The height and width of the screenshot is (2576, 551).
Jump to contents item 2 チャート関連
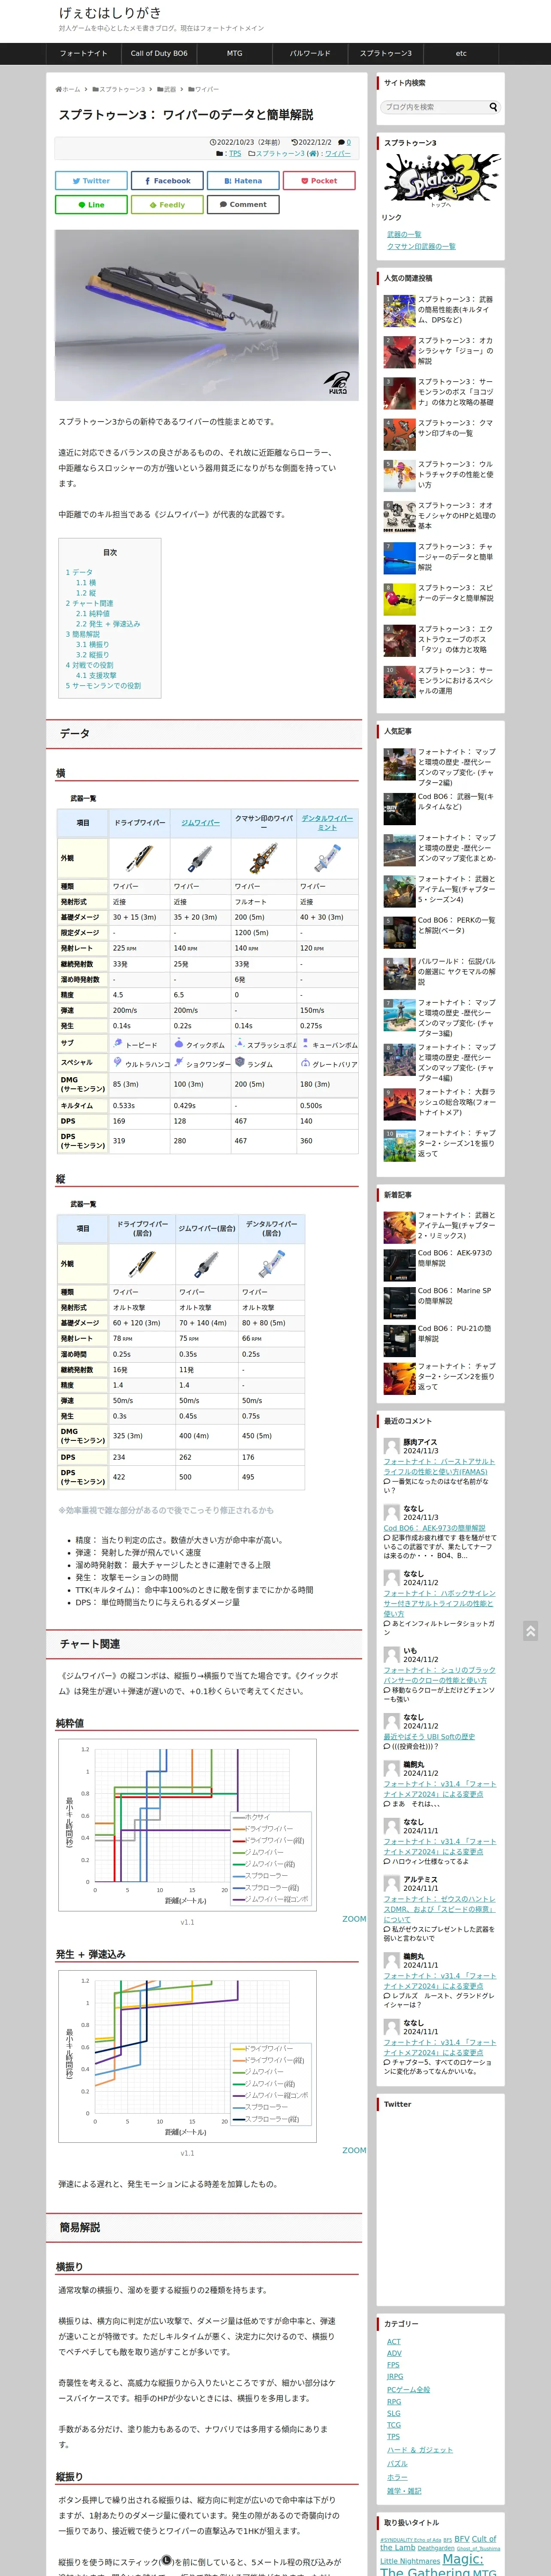[89, 603]
